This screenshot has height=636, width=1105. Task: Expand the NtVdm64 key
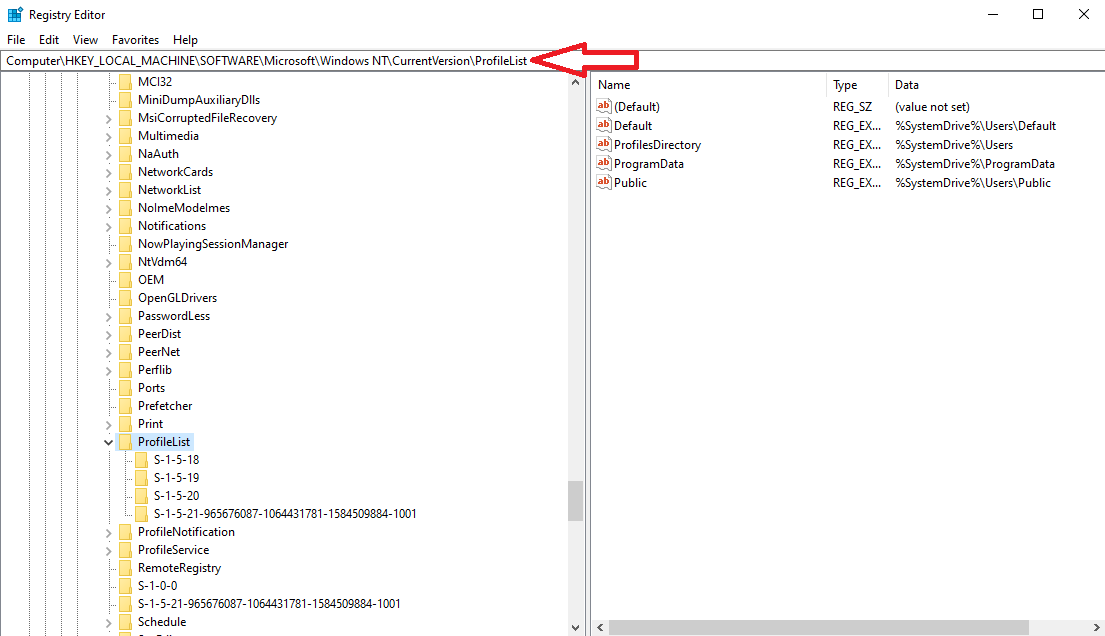109,262
